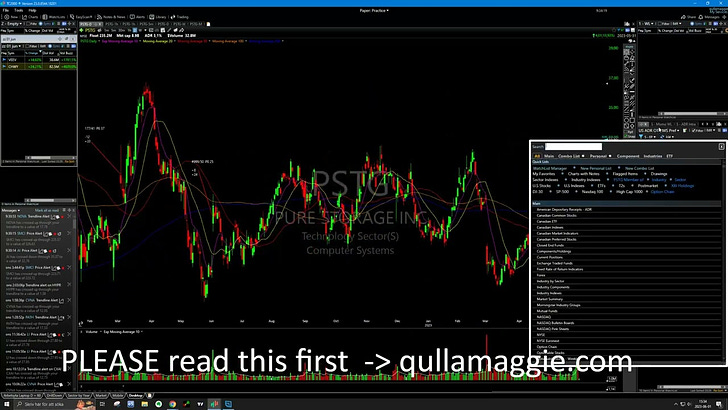This screenshot has width=728, height=410.
Task: Select the CHWY row in the watchlist
Action: (x=39, y=66)
